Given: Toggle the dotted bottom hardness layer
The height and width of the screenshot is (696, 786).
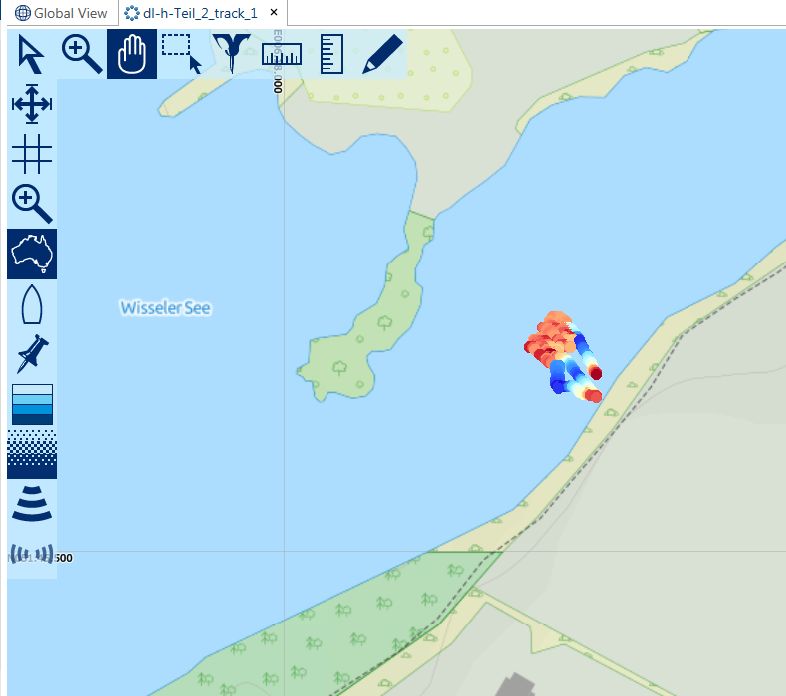Looking at the screenshot, I should click(x=32, y=454).
